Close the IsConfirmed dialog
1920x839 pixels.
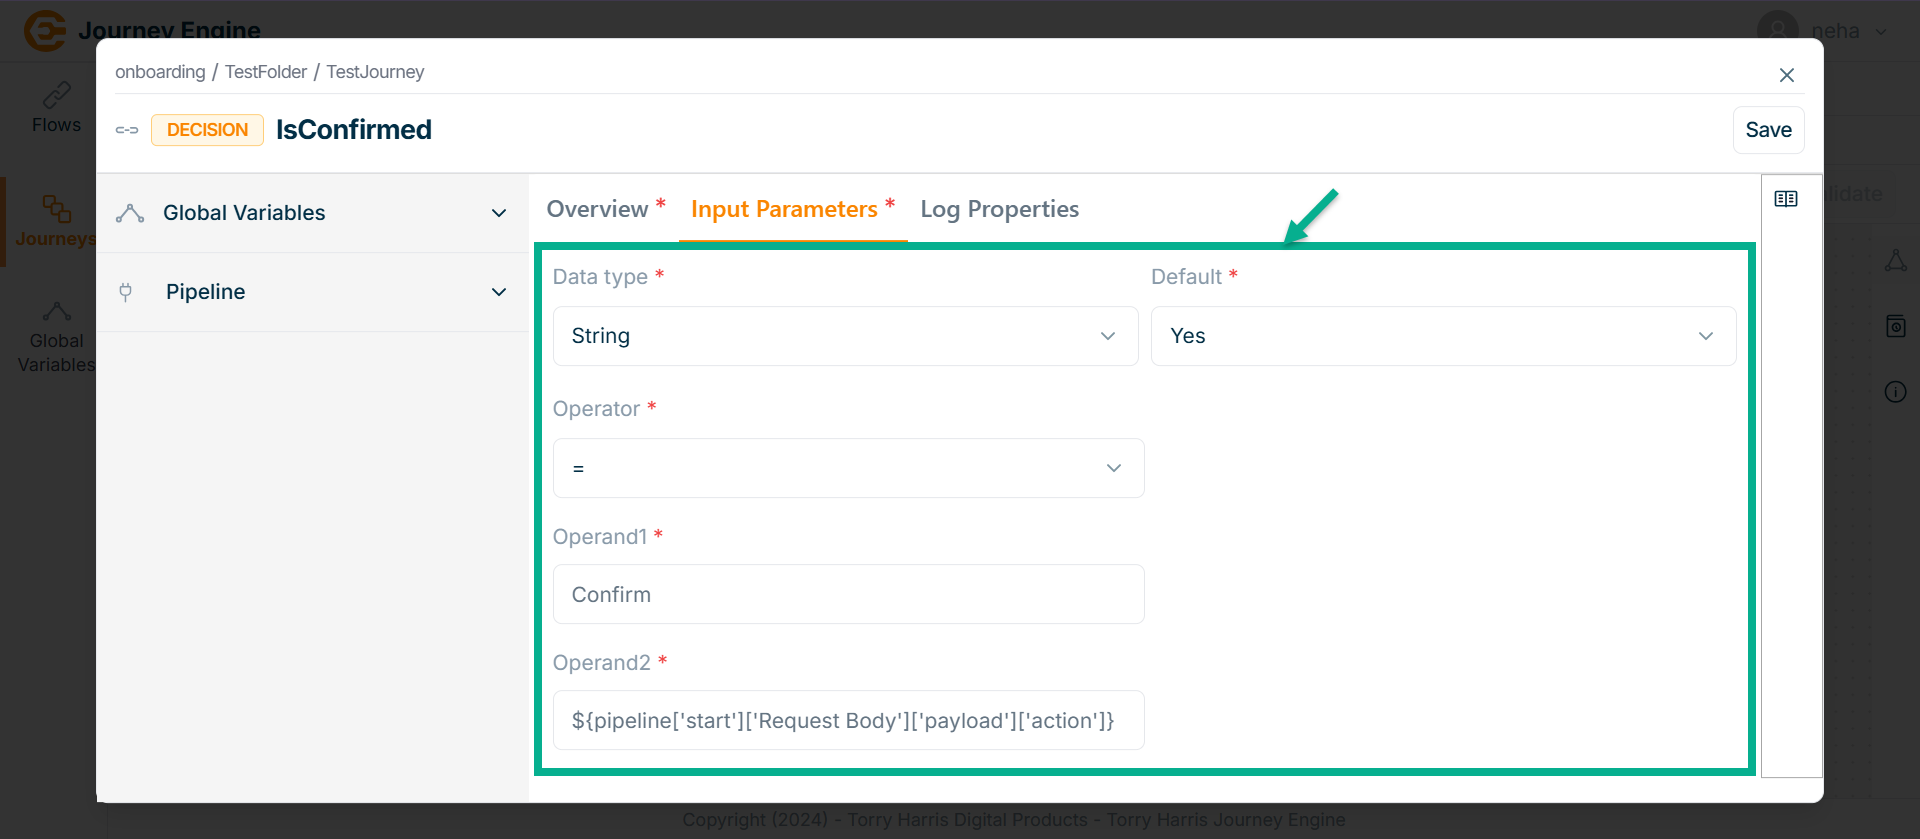pyautogui.click(x=1787, y=75)
